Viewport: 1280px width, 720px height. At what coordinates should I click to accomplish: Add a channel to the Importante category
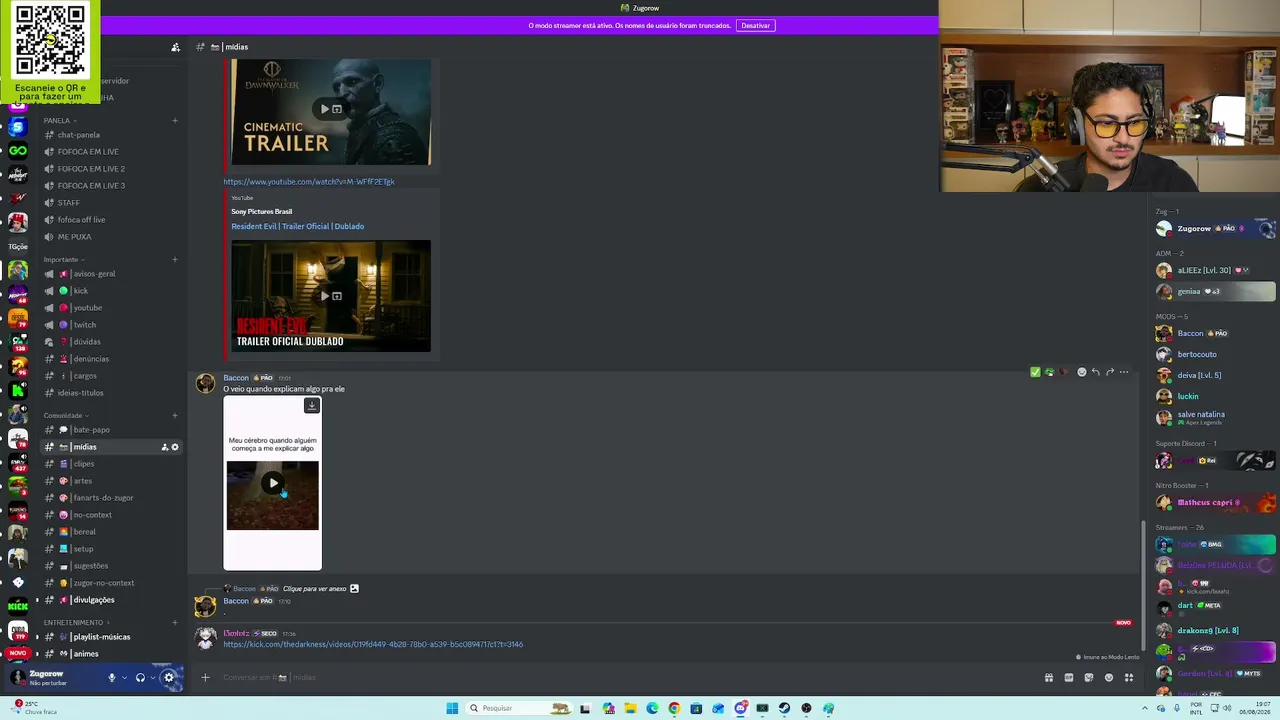coord(175,260)
